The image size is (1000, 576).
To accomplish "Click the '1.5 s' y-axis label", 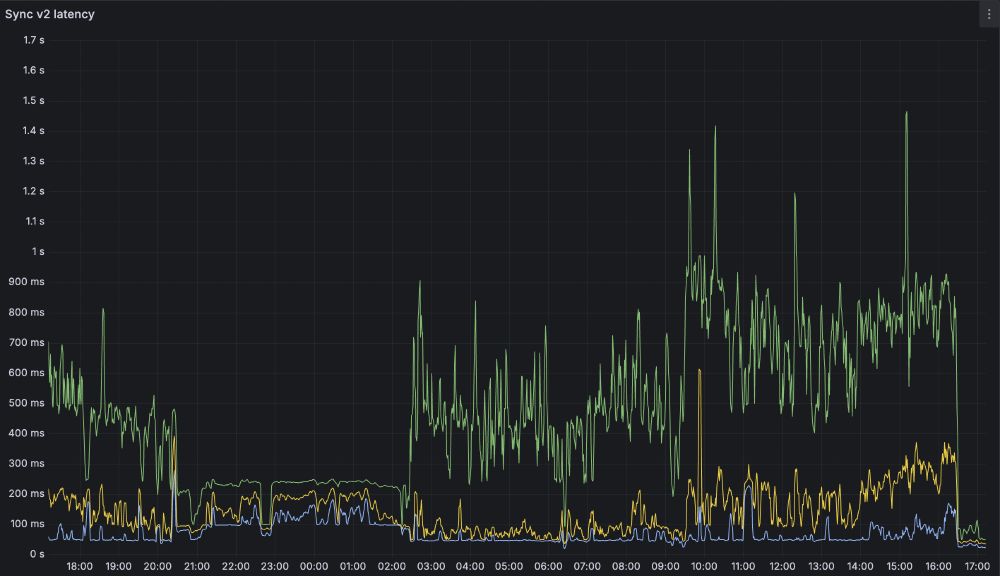I will 34,101.
